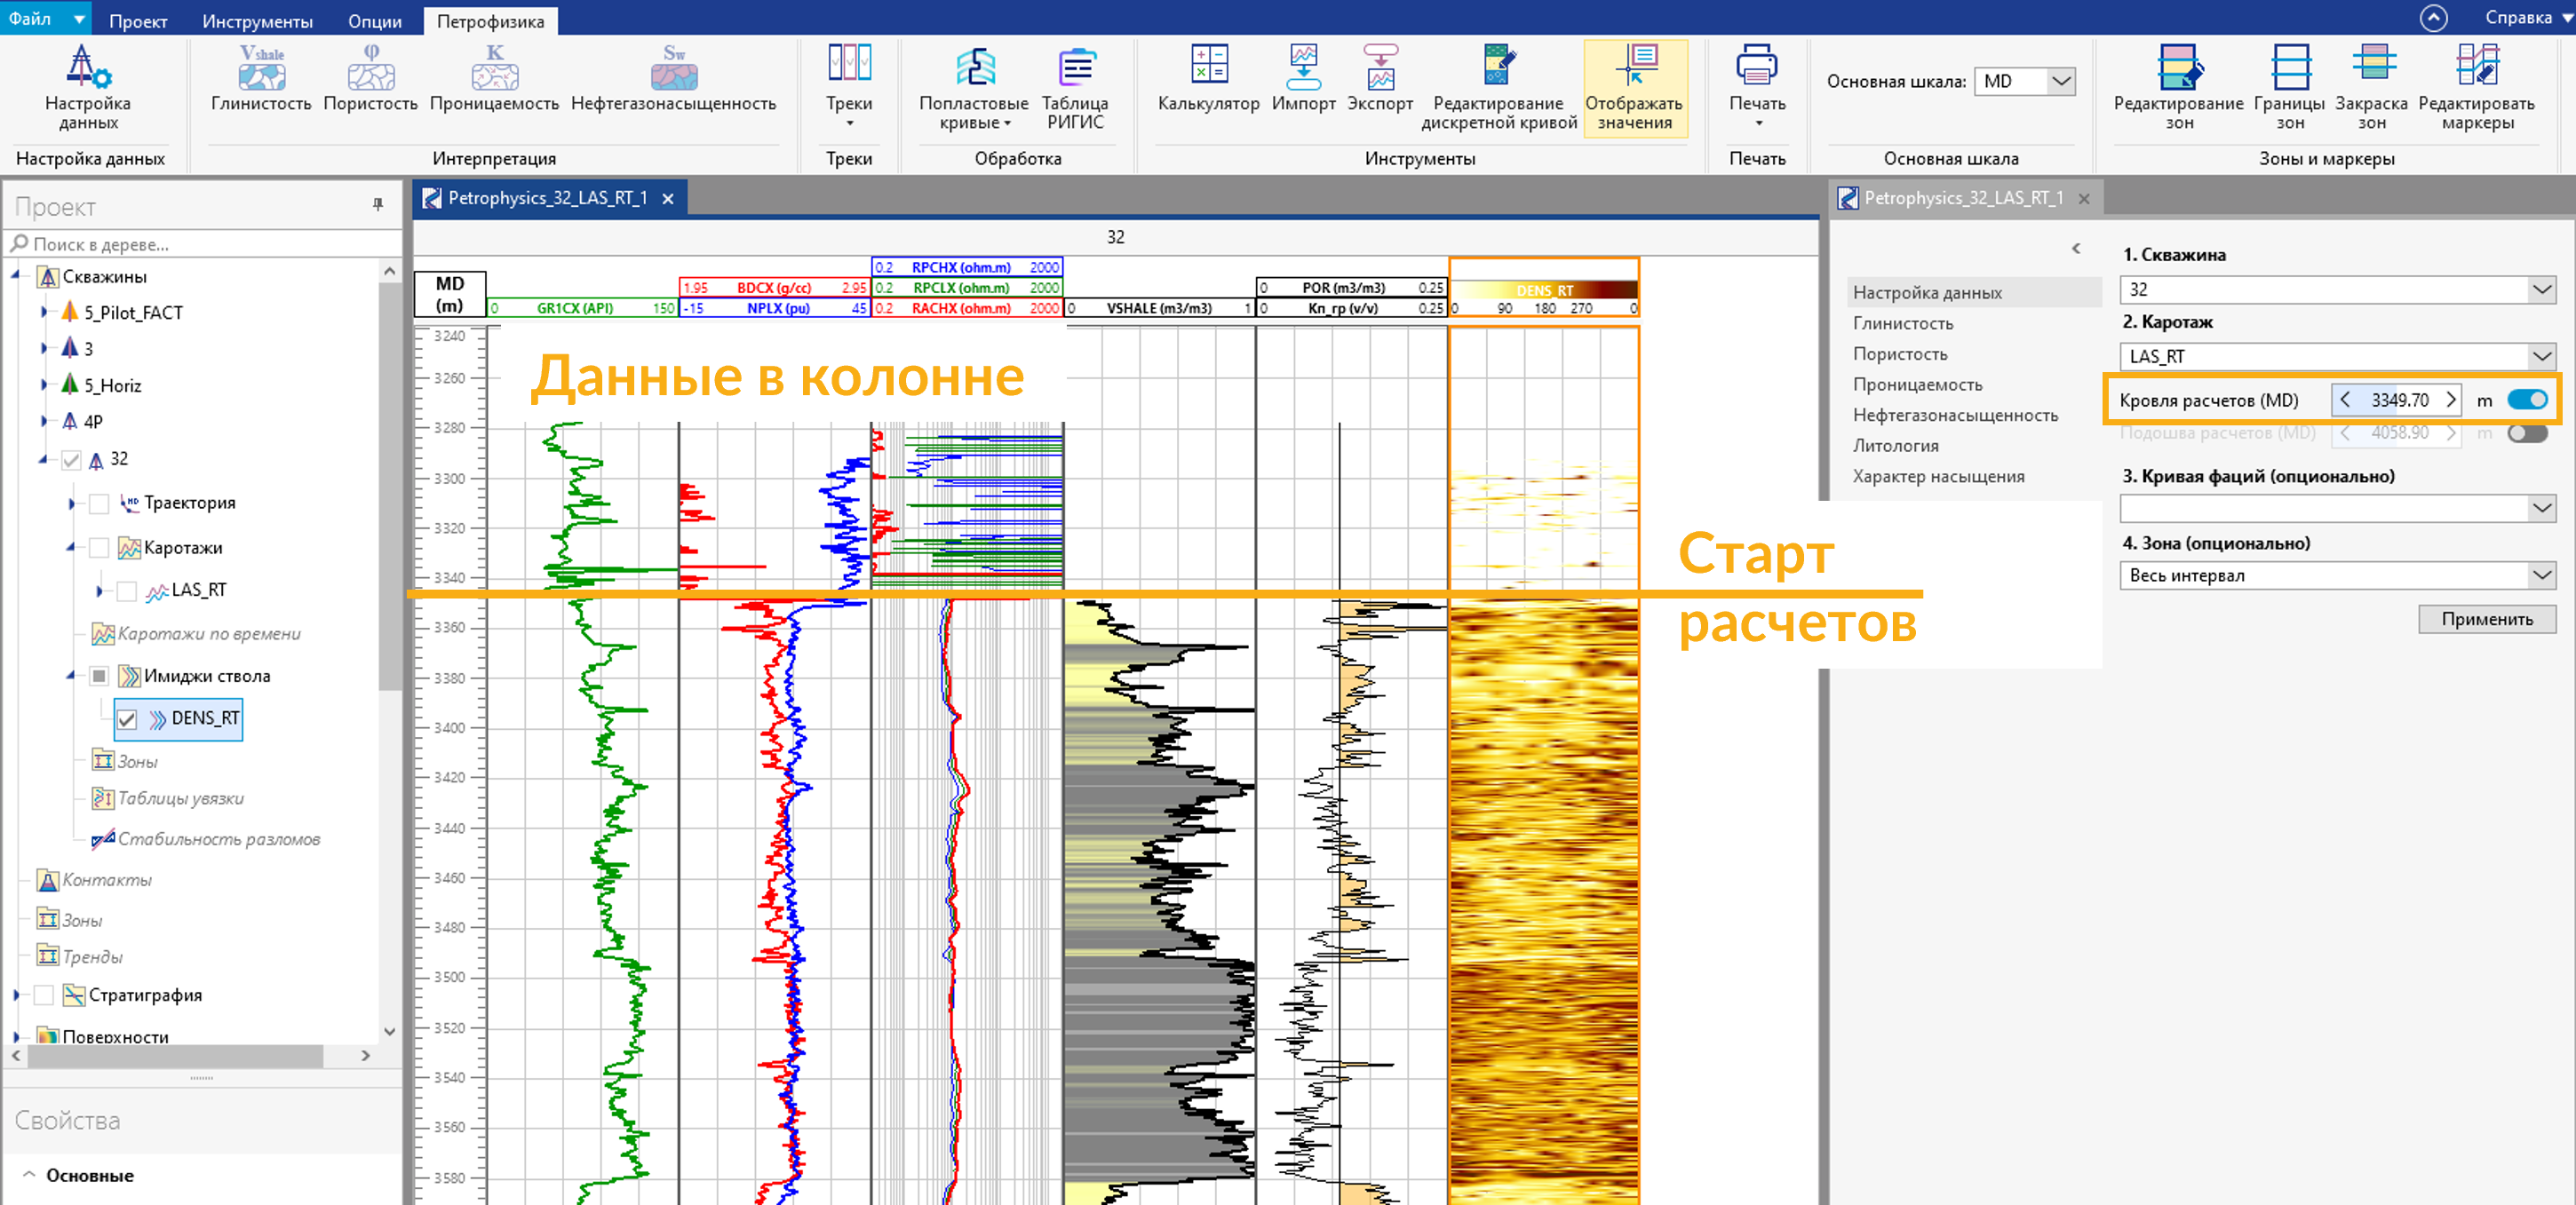This screenshot has height=1205, width=2576.
Task: Enable the Подошва расчетов (MD) switch
Action: pos(2527,433)
